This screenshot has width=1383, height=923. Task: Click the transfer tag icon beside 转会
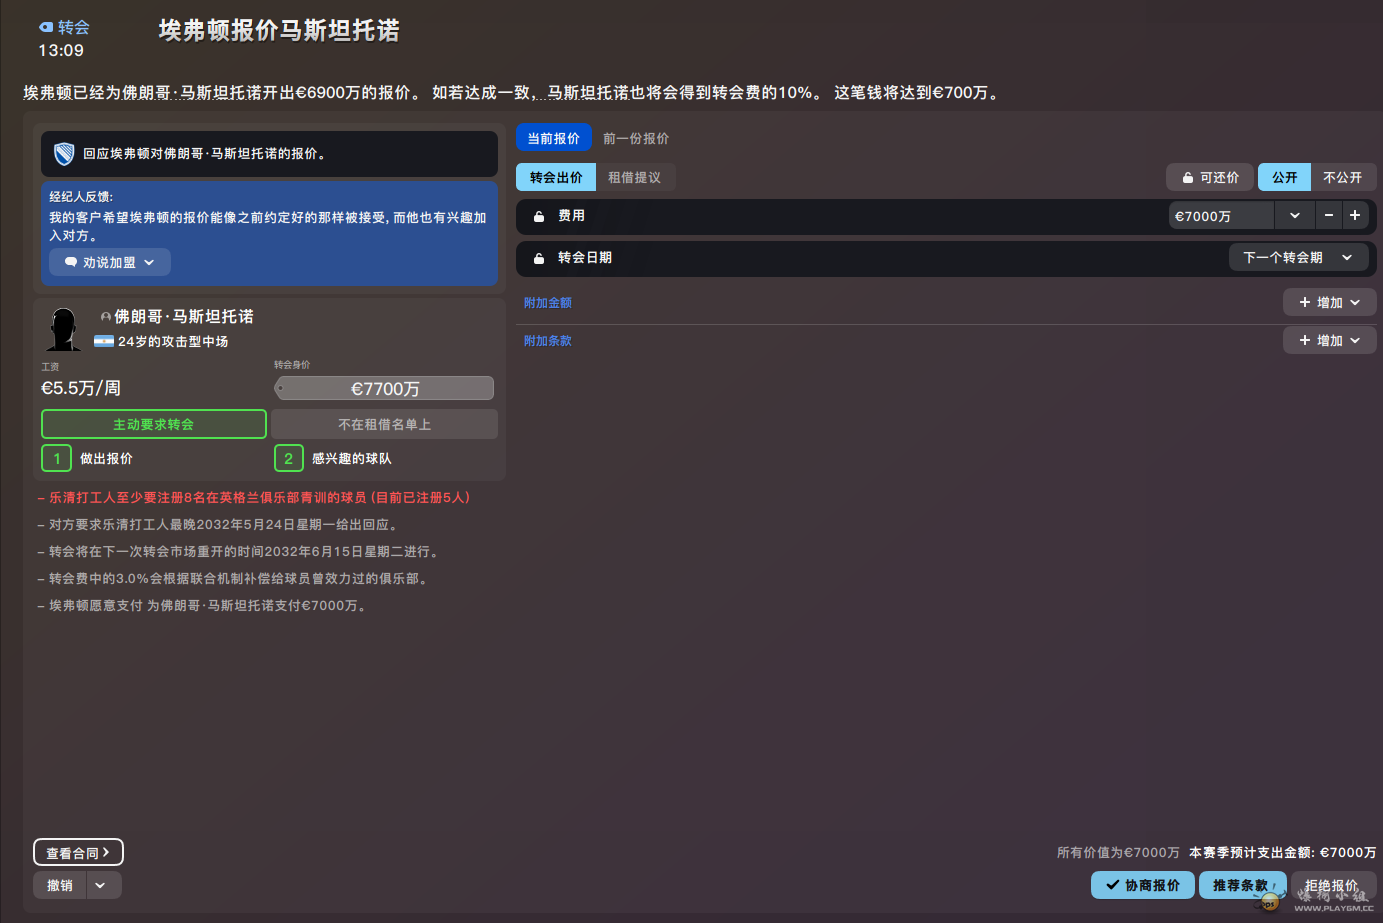tap(46, 27)
